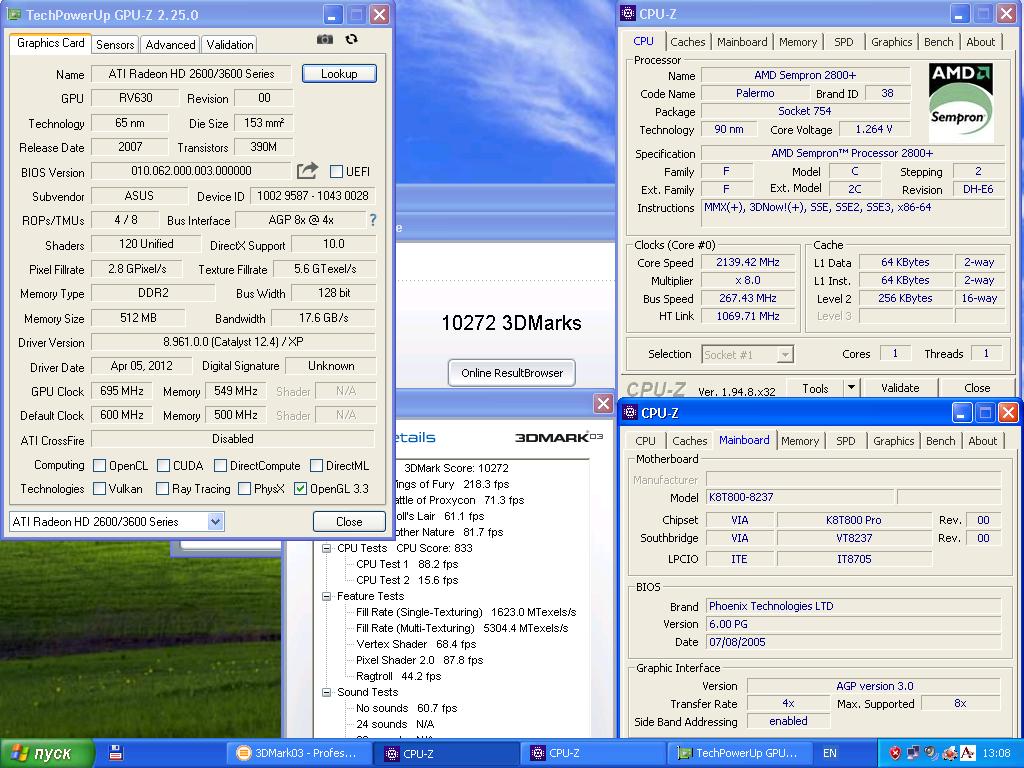Enable the UEFI checkbox
The width and height of the screenshot is (1024, 768).
pyautogui.click(x=336, y=172)
